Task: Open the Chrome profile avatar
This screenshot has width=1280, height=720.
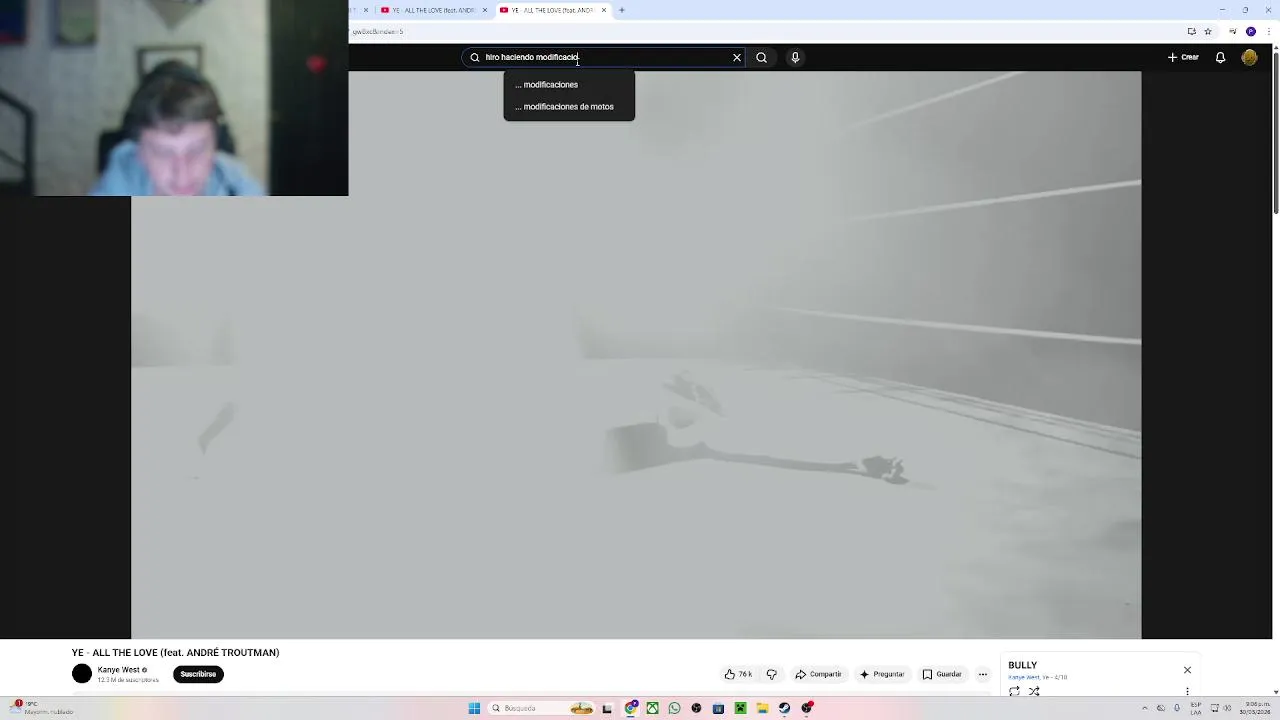Action: 1250,31
